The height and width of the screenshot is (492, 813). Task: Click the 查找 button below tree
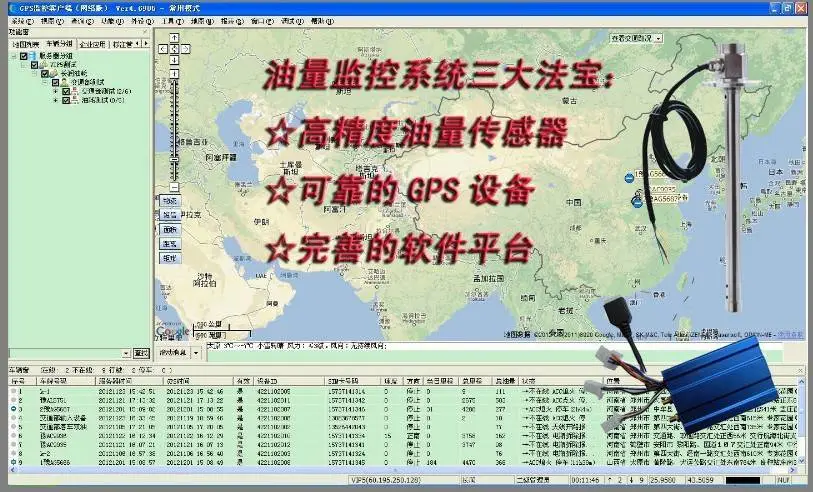(x=141, y=353)
